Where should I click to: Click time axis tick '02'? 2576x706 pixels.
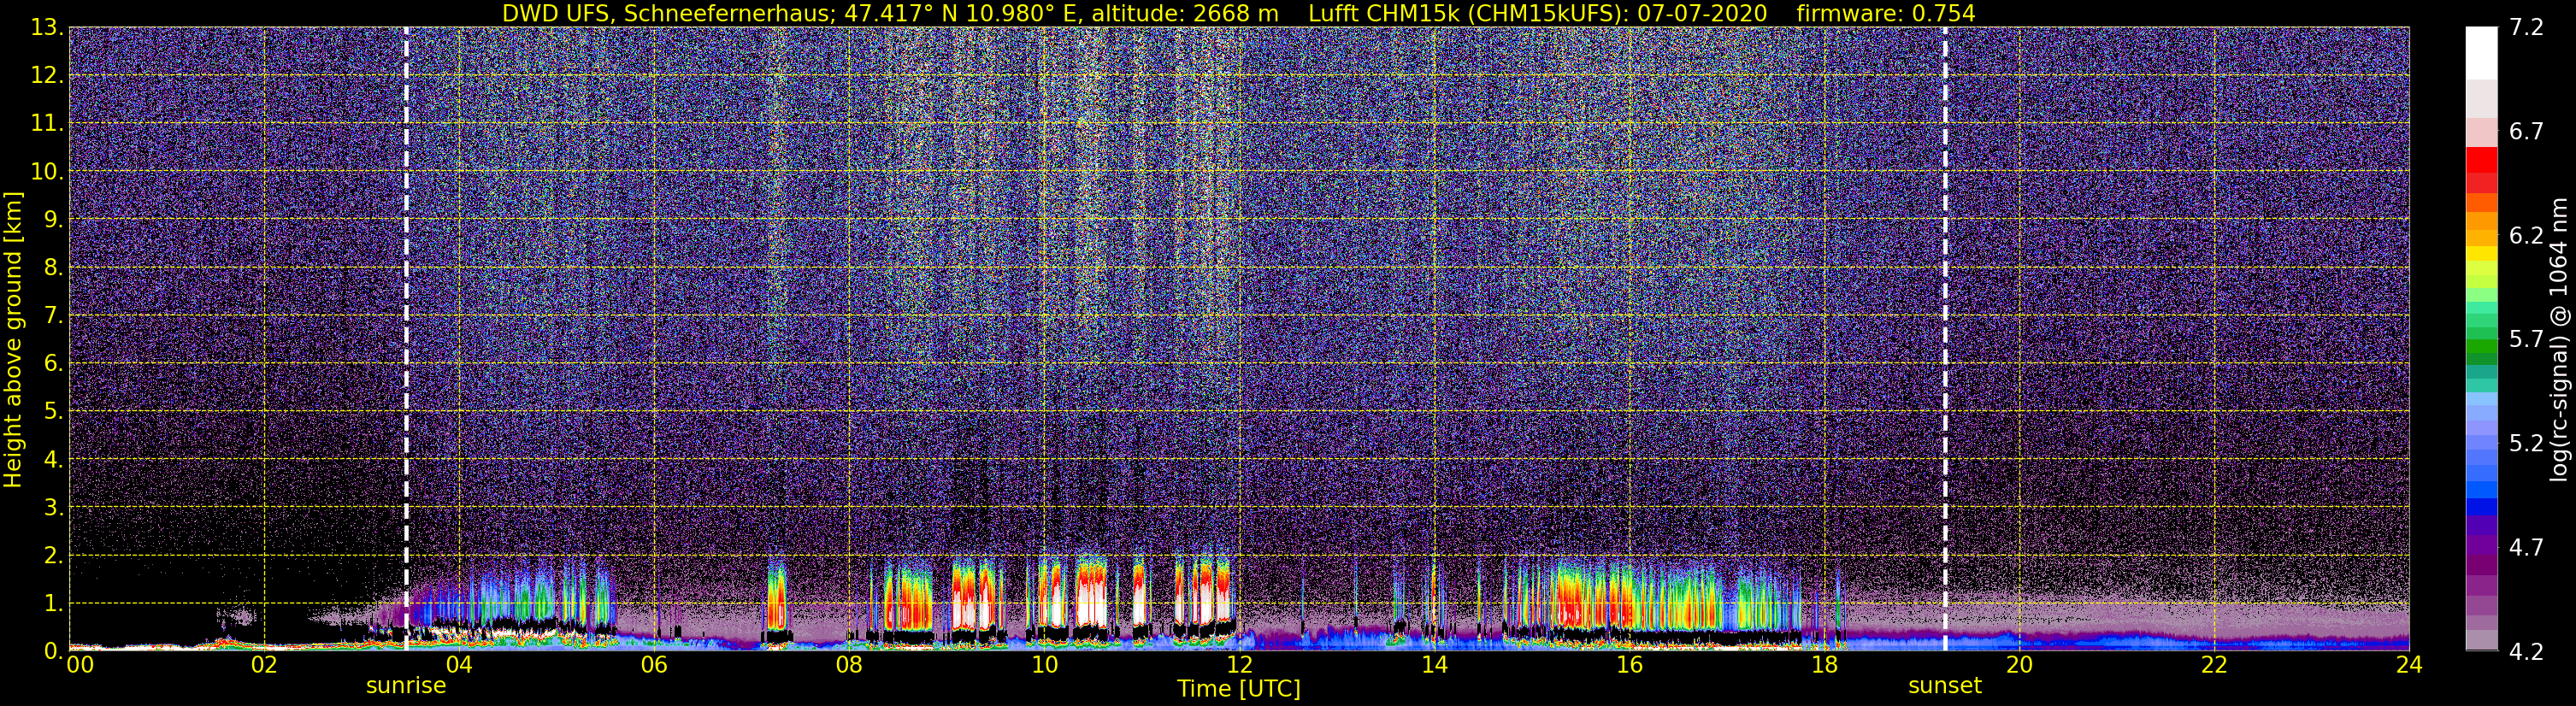tap(264, 665)
